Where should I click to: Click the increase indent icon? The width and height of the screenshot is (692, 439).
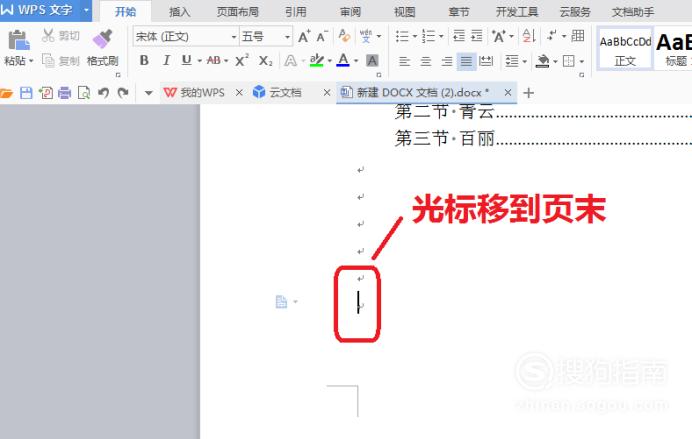tap(477, 36)
